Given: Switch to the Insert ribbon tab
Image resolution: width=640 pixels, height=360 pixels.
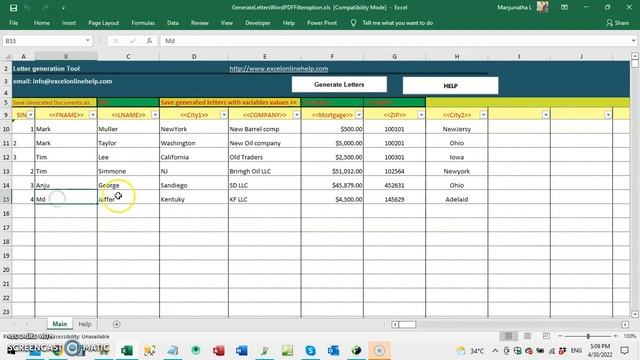Looking at the screenshot, I should [69, 23].
